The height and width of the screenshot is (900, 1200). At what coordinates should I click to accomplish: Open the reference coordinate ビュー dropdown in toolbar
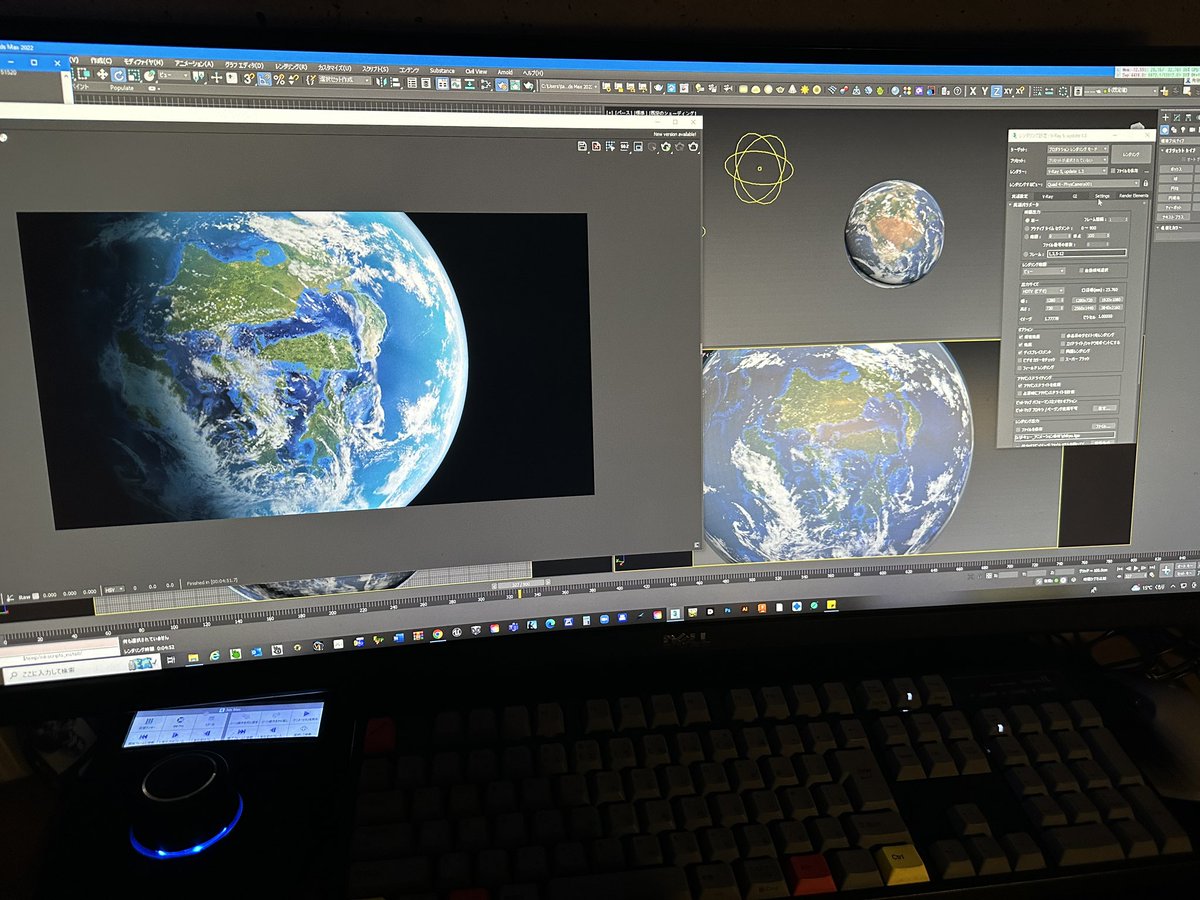tap(173, 75)
